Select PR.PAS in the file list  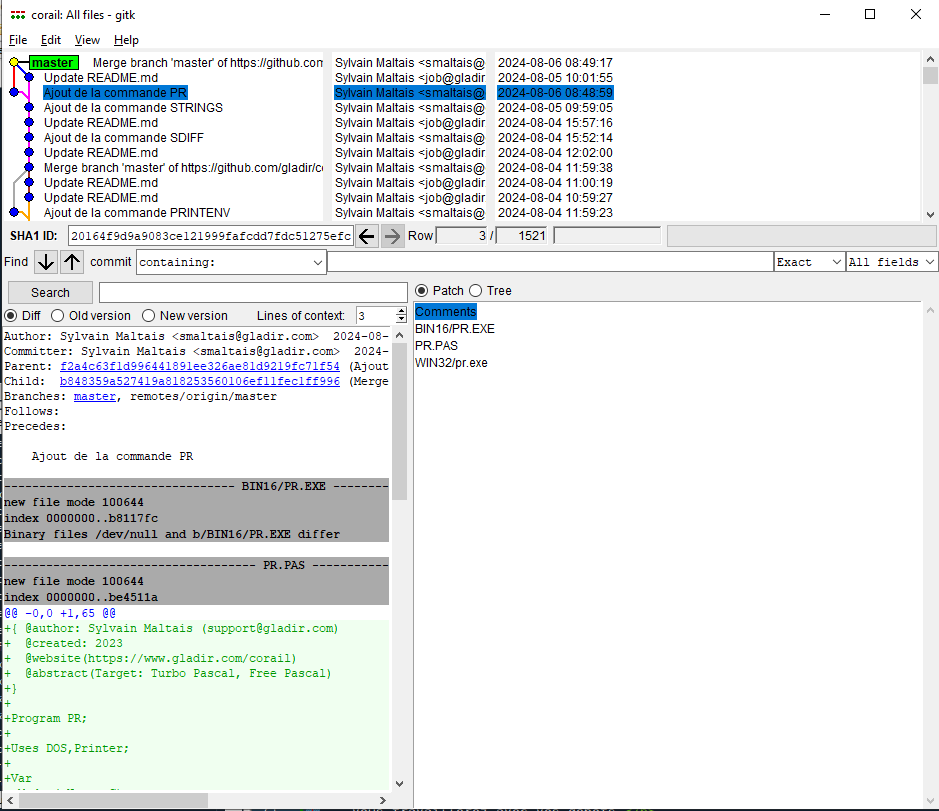coord(436,346)
